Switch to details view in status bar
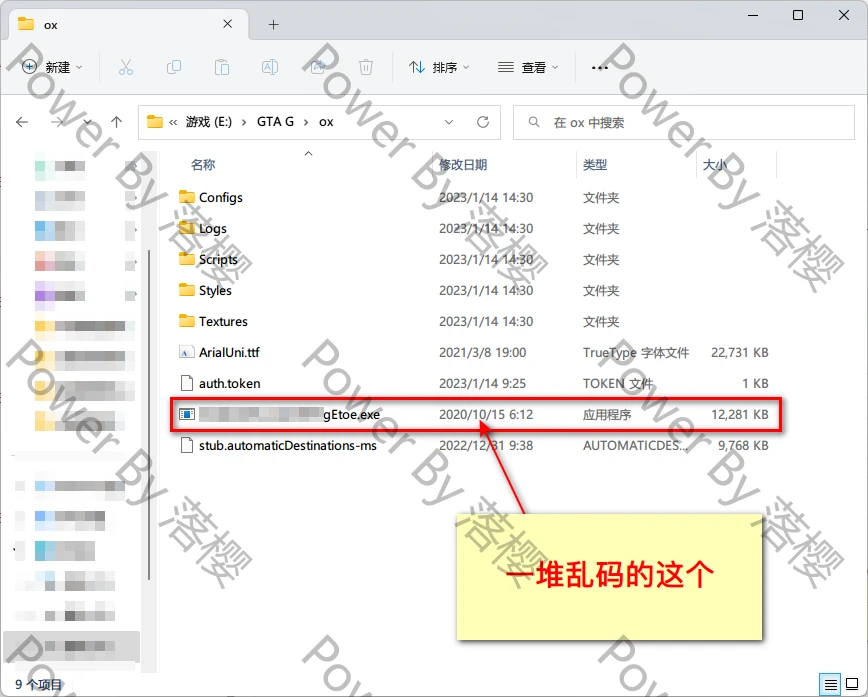 coord(830,685)
